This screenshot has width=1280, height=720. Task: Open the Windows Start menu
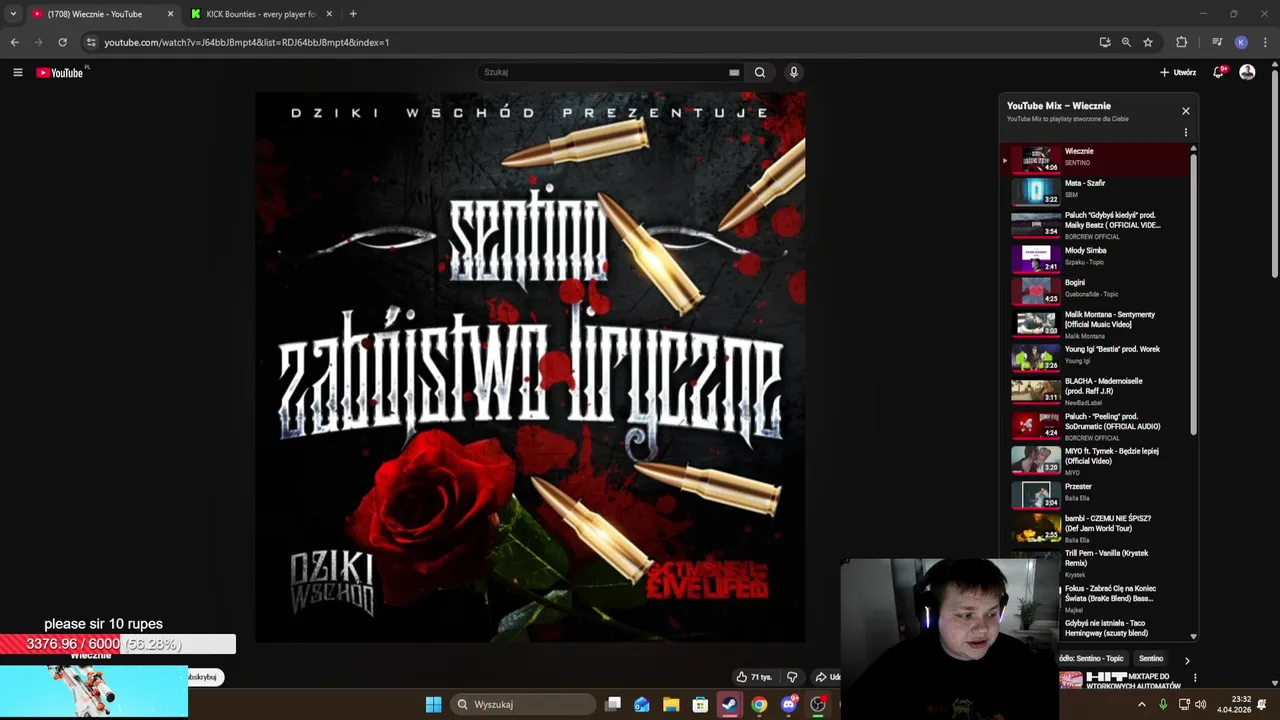[433, 704]
